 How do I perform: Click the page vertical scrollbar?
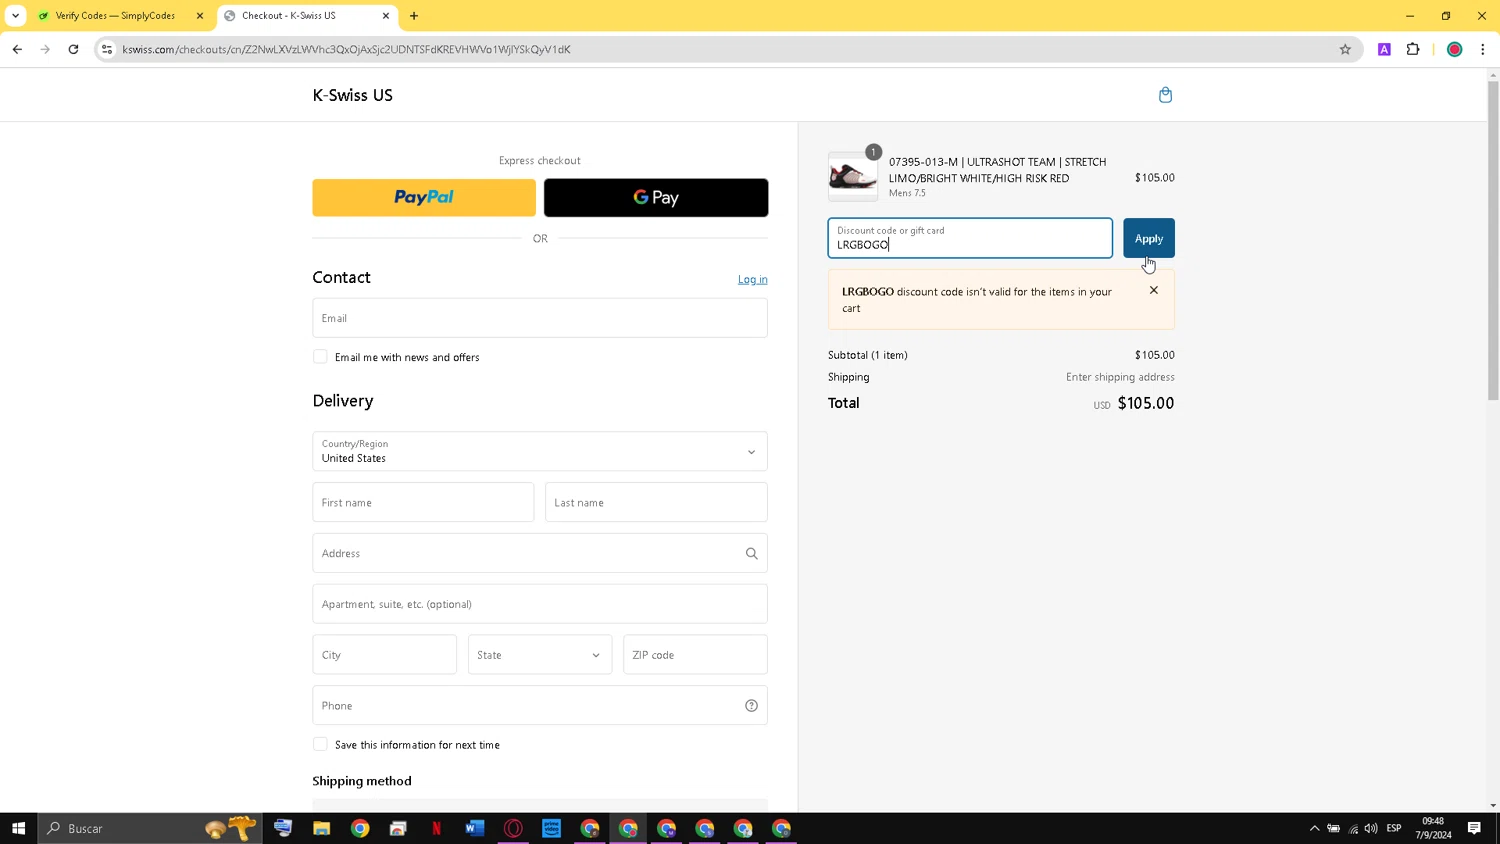(1493, 240)
